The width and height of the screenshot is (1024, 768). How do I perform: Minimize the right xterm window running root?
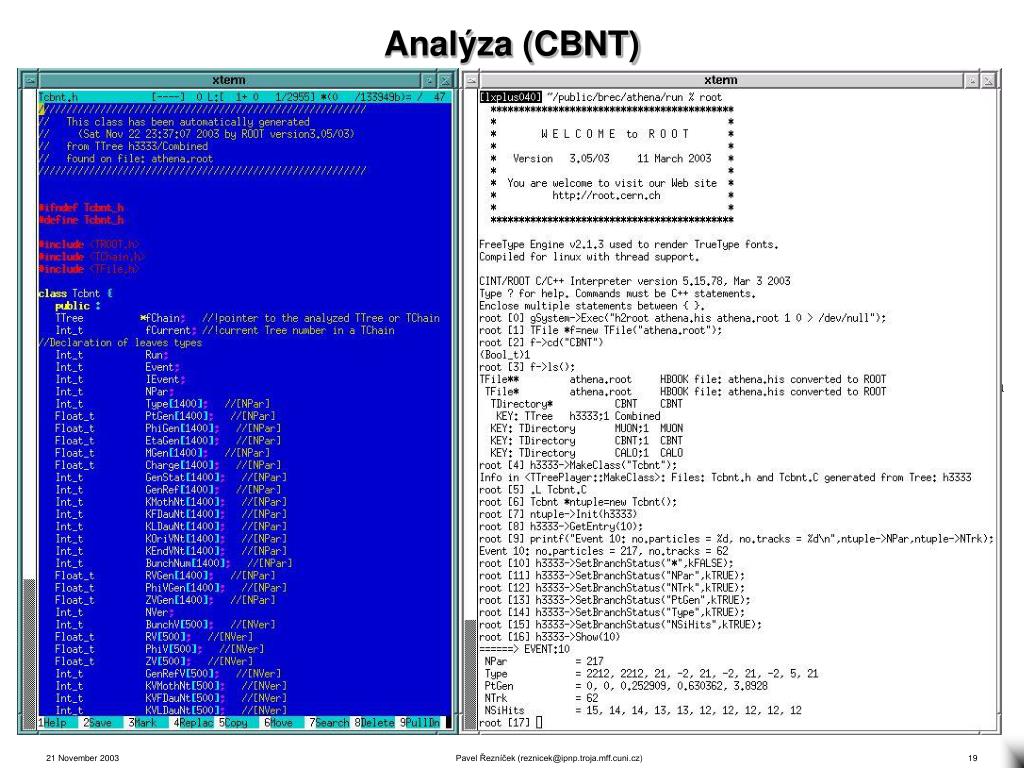[x=972, y=80]
